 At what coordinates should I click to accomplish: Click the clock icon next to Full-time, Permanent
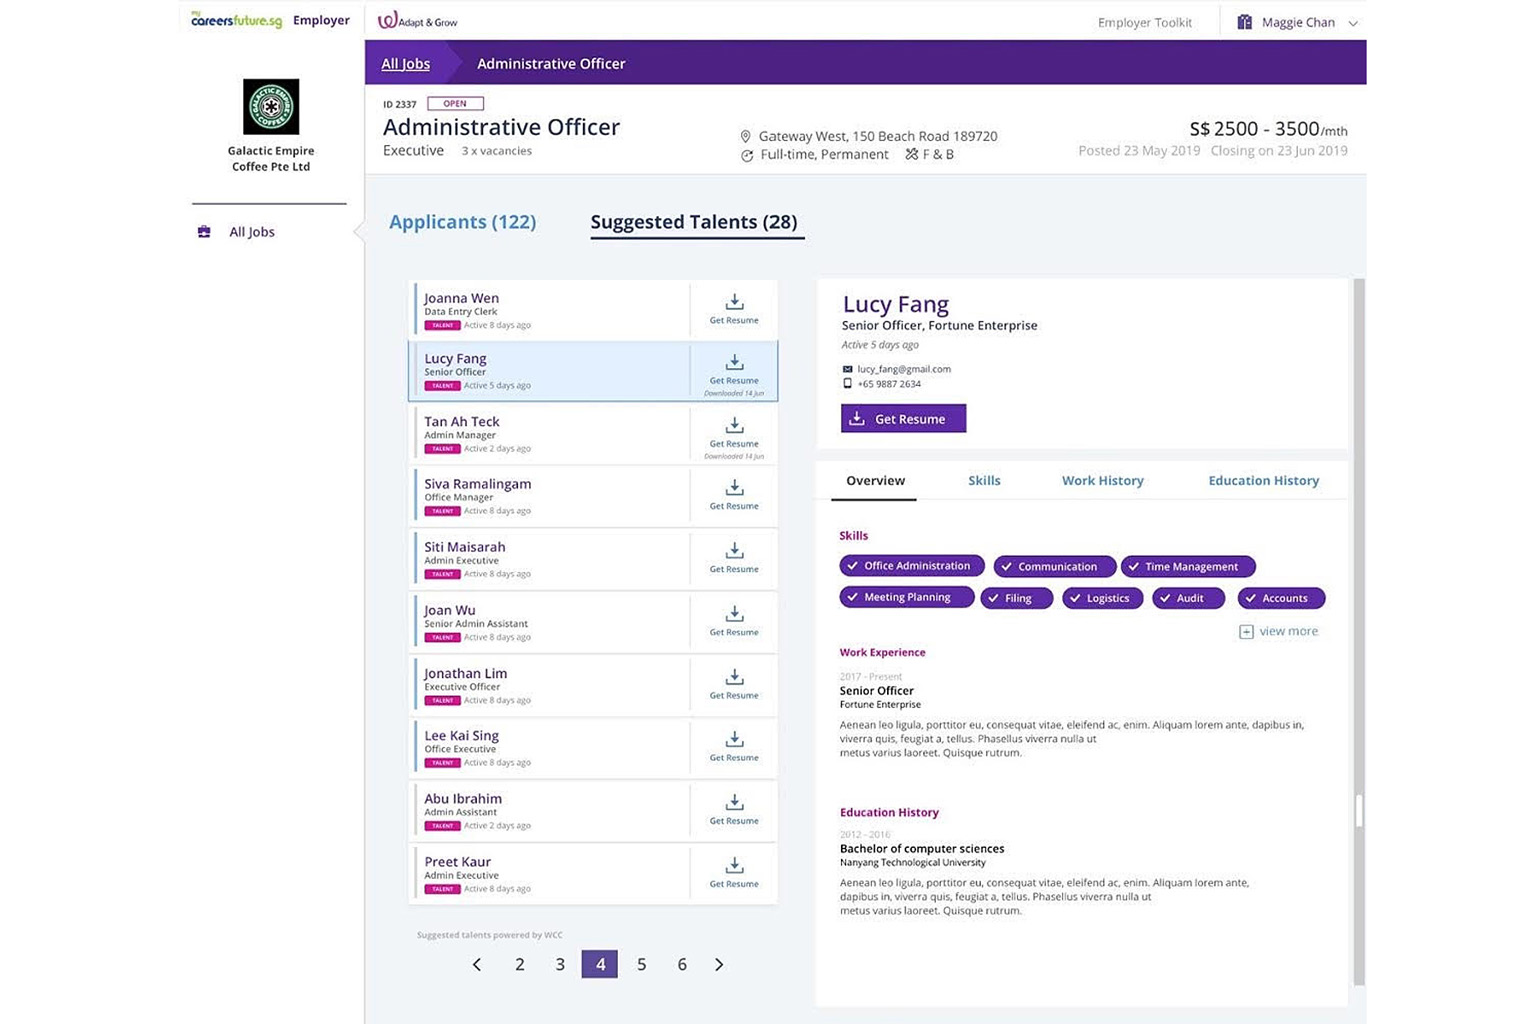tap(747, 155)
